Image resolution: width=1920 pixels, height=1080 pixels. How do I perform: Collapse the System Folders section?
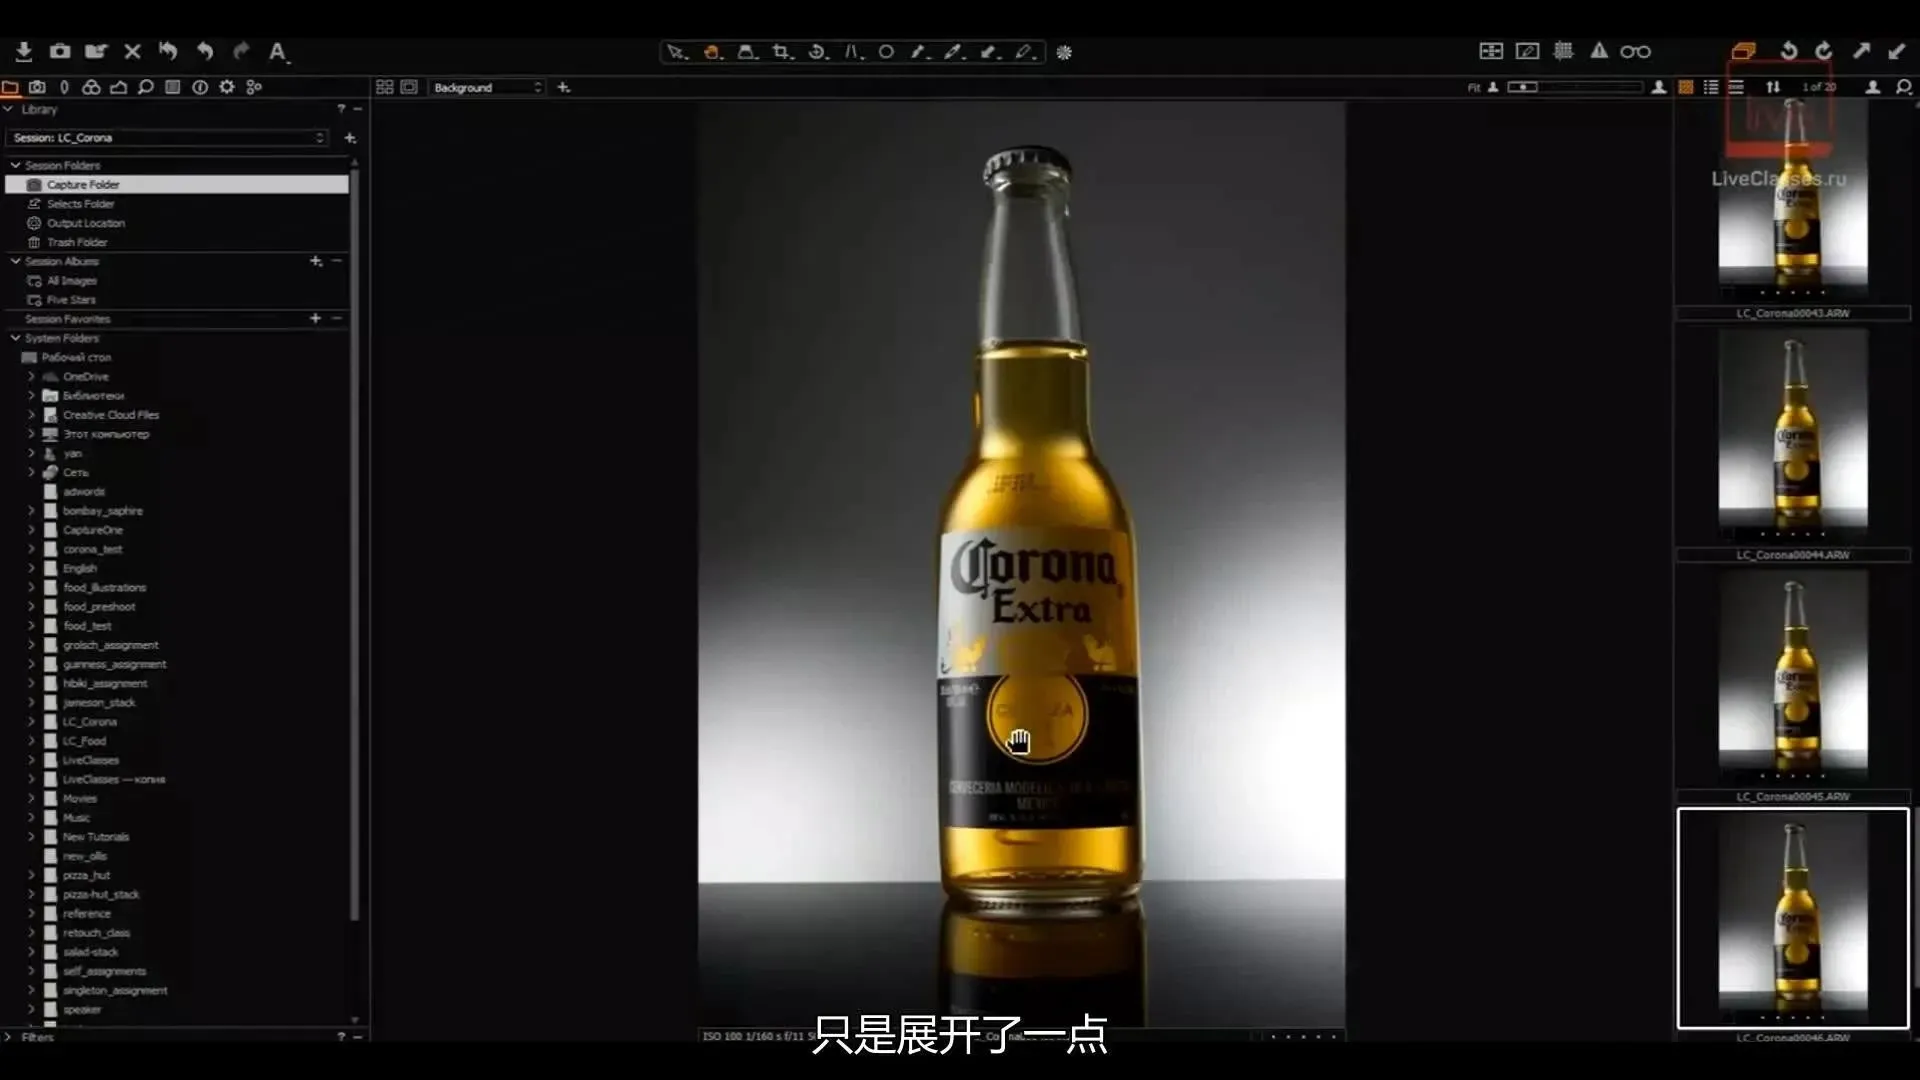pos(15,338)
